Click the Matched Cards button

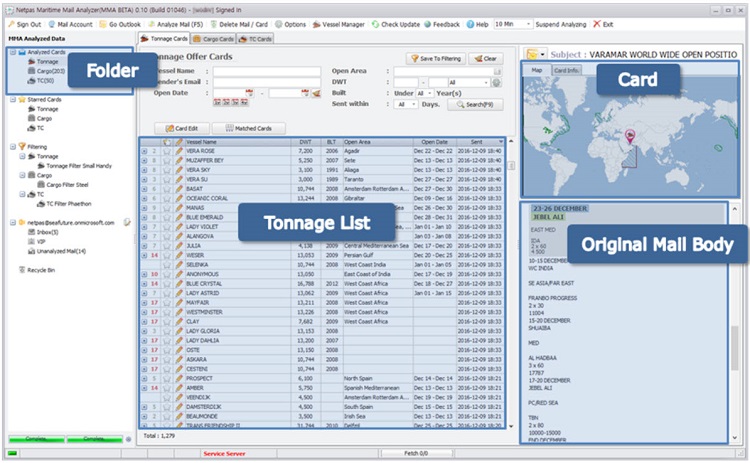[255, 128]
